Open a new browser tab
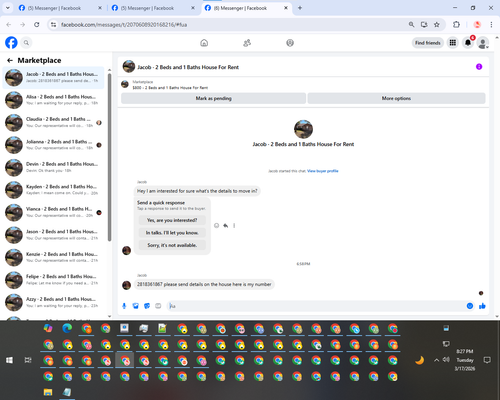Image resolution: width=500 pixels, height=400 pixels. click(x=300, y=8)
